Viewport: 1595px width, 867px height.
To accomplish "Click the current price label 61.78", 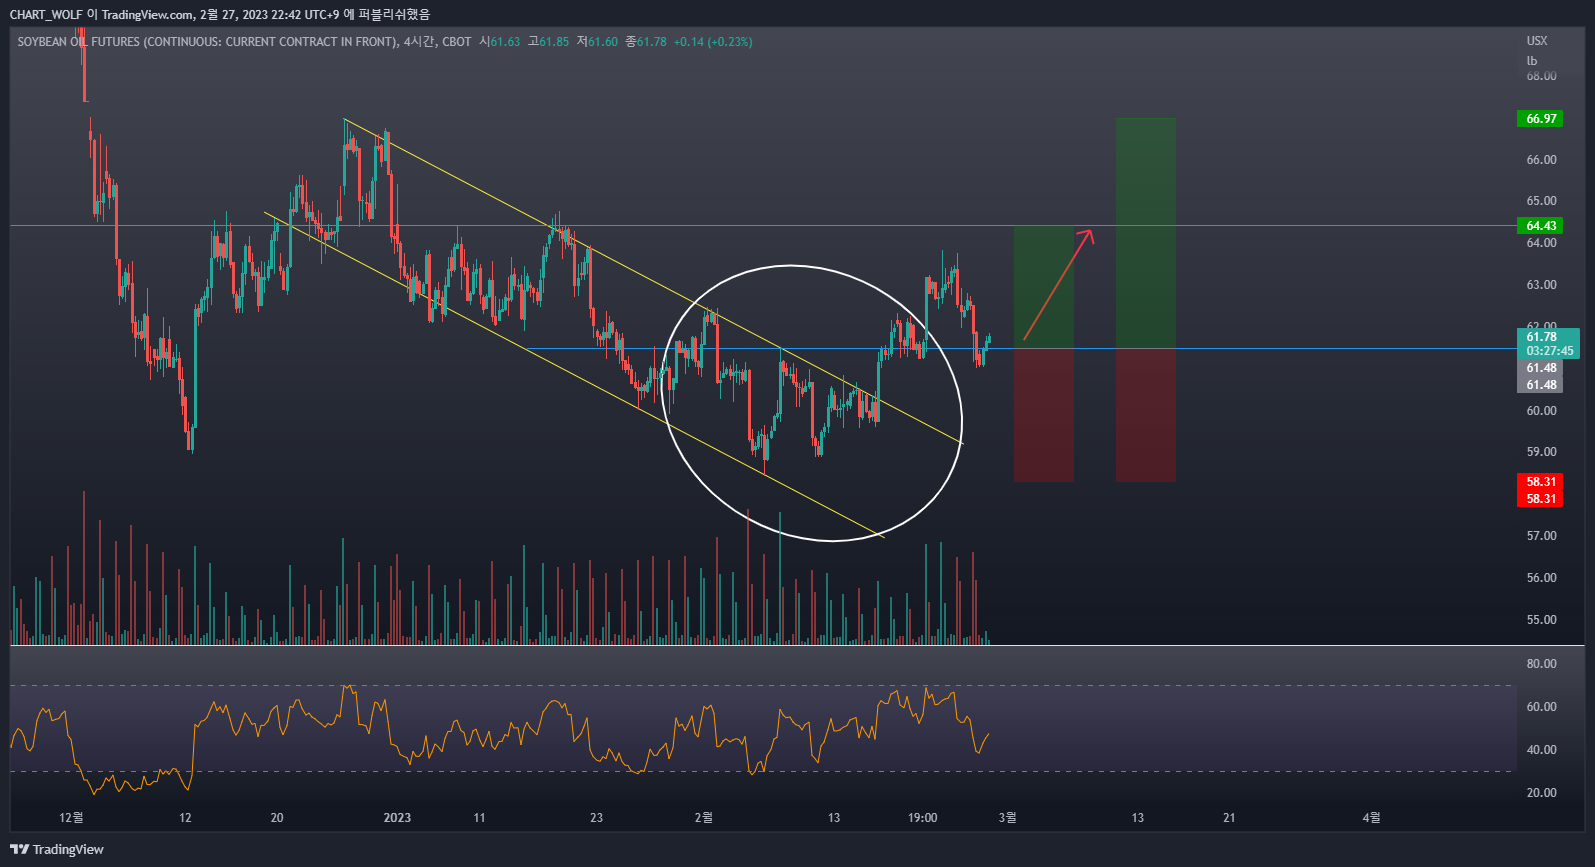I will point(1541,337).
